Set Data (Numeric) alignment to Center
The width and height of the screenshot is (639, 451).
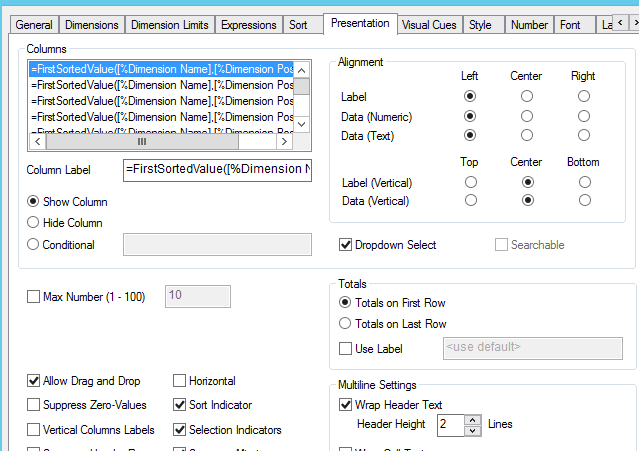coord(527,117)
